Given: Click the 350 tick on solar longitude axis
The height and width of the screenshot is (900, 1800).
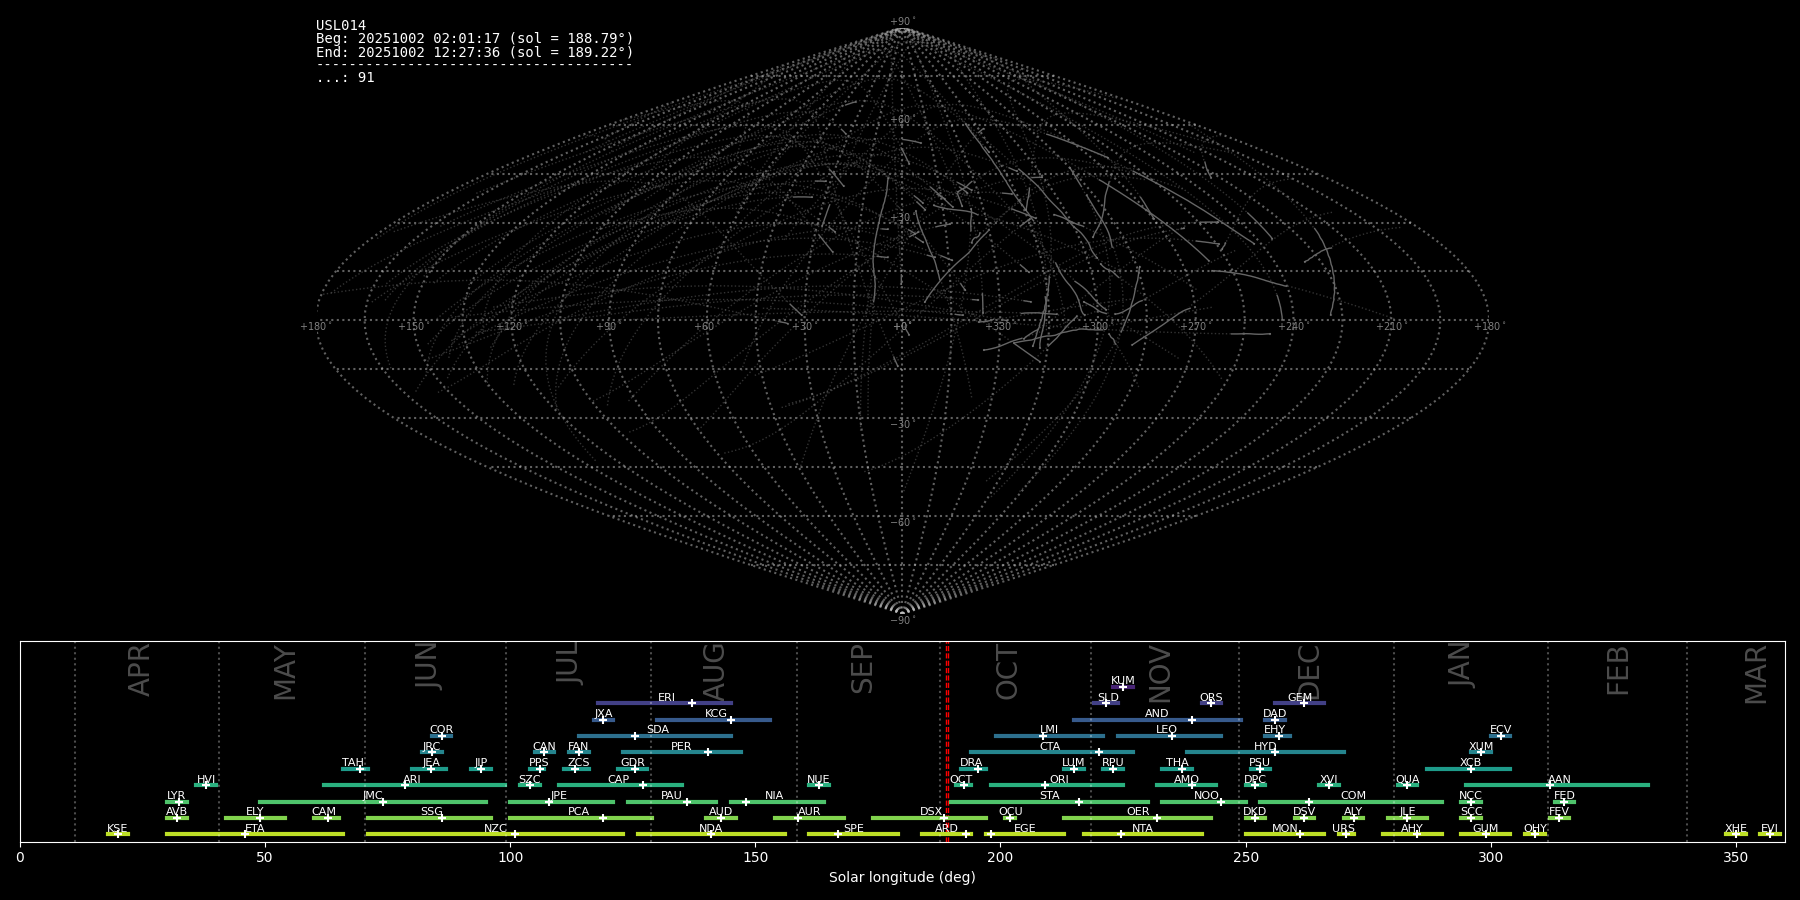Looking at the screenshot, I should tap(1735, 856).
